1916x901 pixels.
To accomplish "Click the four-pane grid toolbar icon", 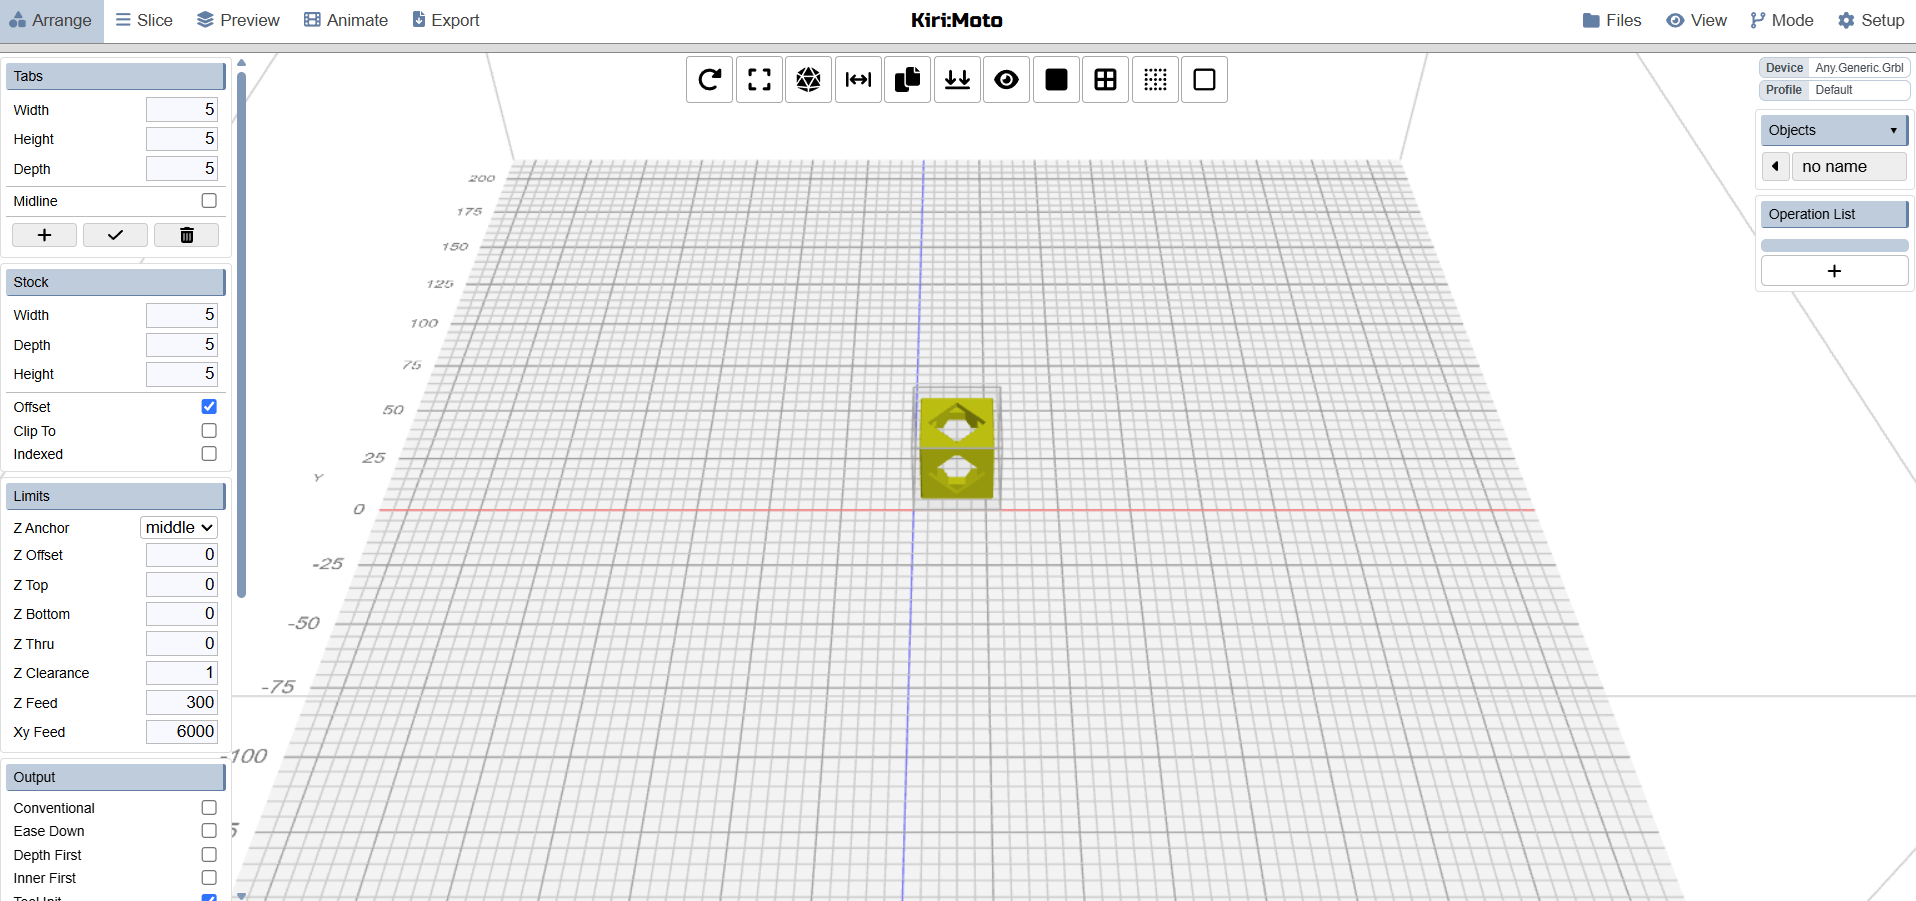I will [1105, 80].
